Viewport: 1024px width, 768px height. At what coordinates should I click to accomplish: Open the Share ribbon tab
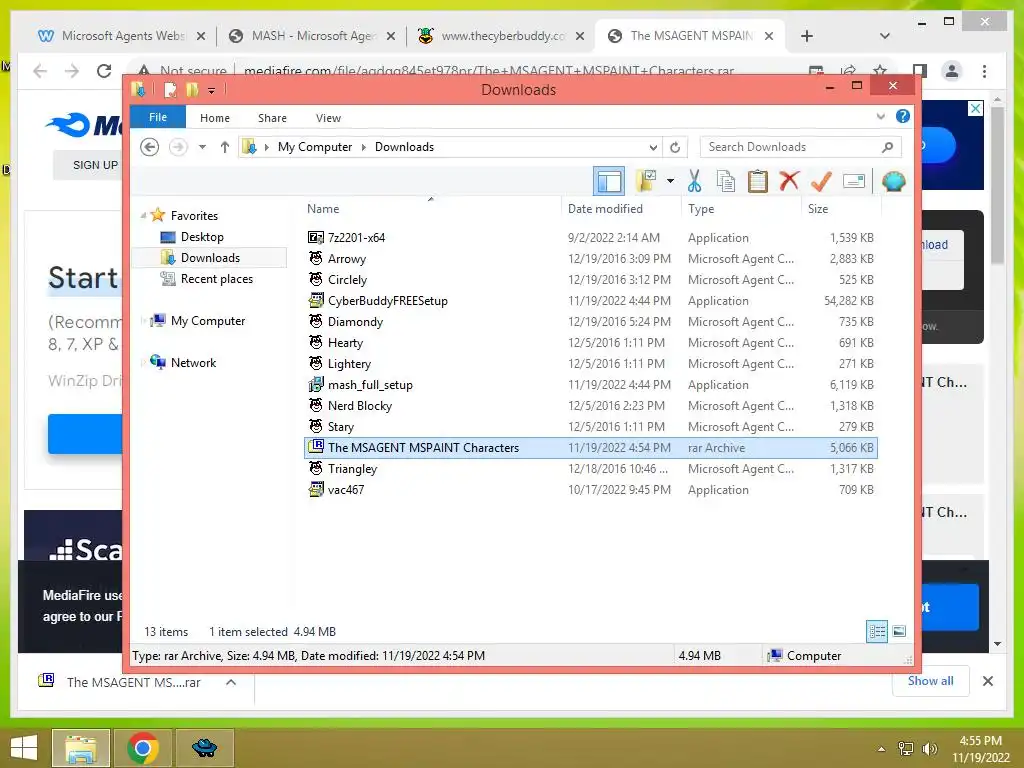(272, 118)
